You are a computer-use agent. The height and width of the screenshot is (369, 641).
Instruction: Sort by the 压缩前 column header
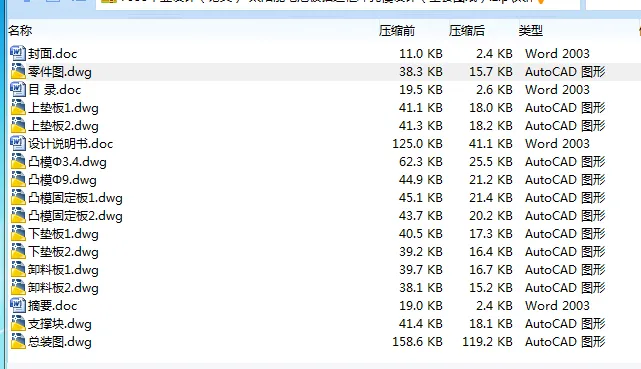point(397,31)
